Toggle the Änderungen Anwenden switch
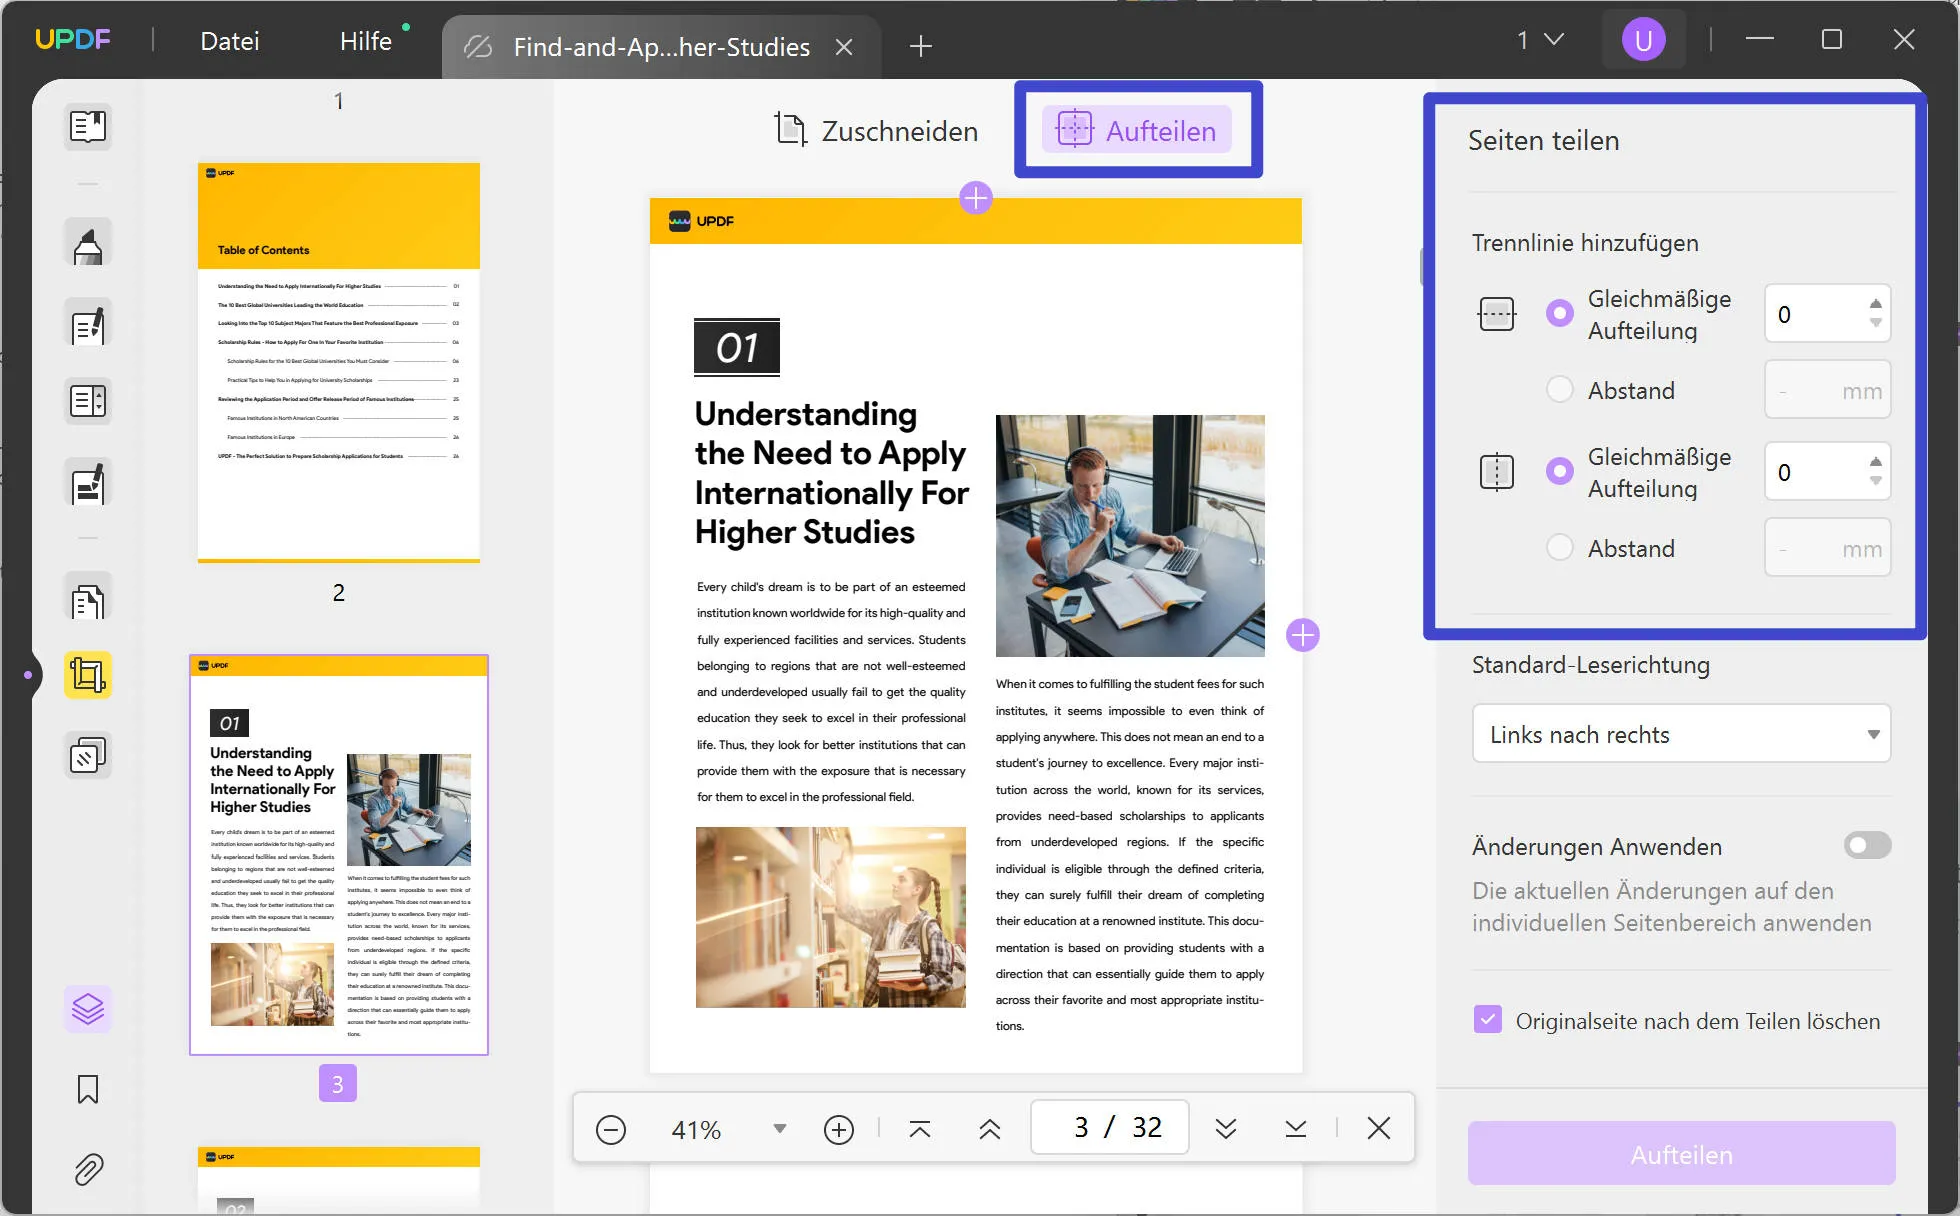This screenshot has height=1216, width=1960. click(x=1867, y=846)
